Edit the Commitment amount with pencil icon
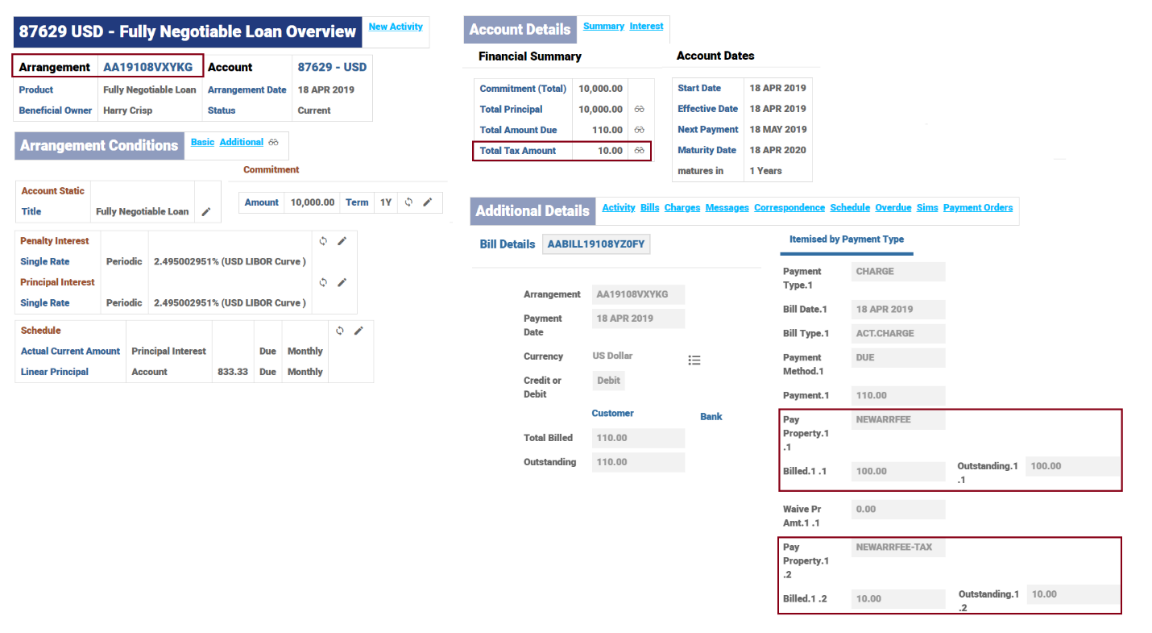The width and height of the screenshot is (1152, 633). [427, 202]
